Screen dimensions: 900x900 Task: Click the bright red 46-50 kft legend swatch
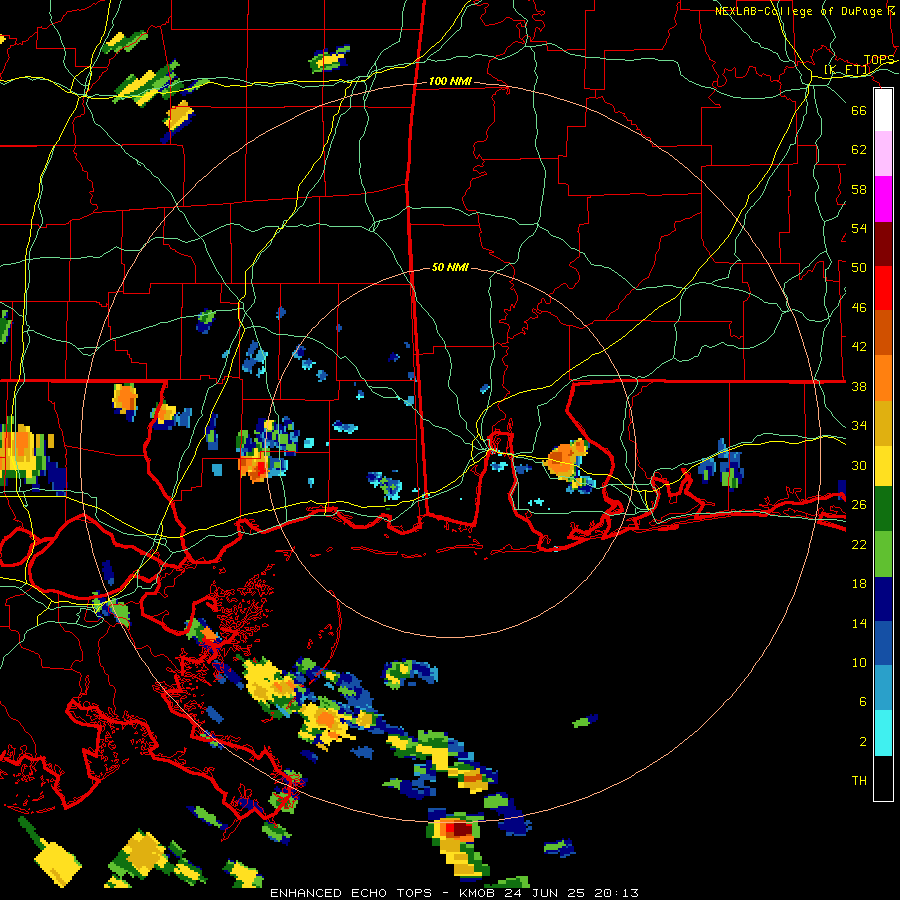(883, 288)
